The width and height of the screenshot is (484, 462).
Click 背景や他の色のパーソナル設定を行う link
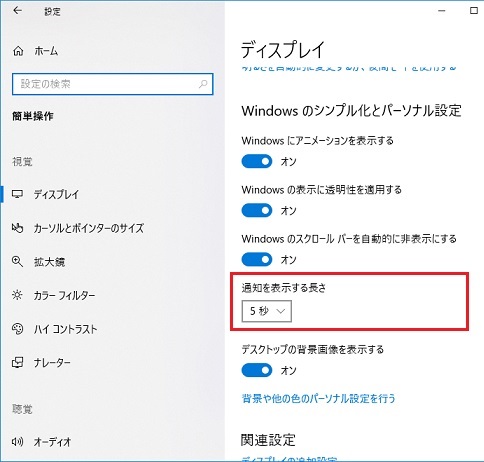318,398
